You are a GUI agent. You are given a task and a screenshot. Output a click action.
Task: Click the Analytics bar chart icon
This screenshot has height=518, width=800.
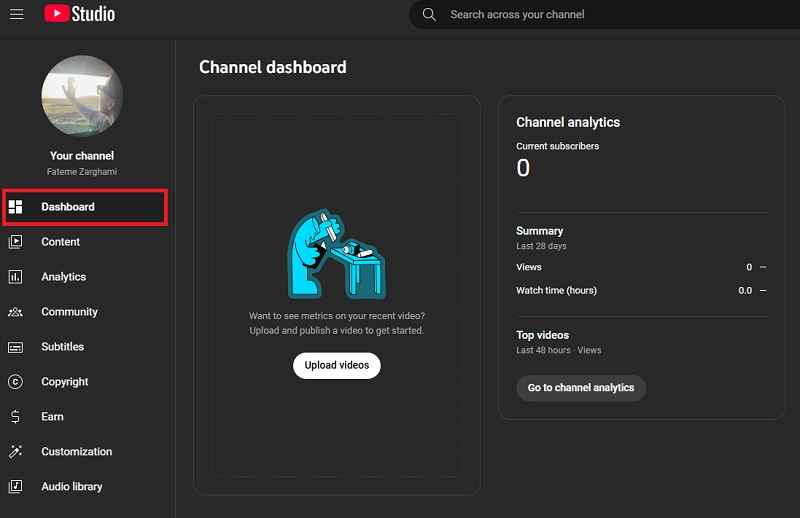pos(15,277)
